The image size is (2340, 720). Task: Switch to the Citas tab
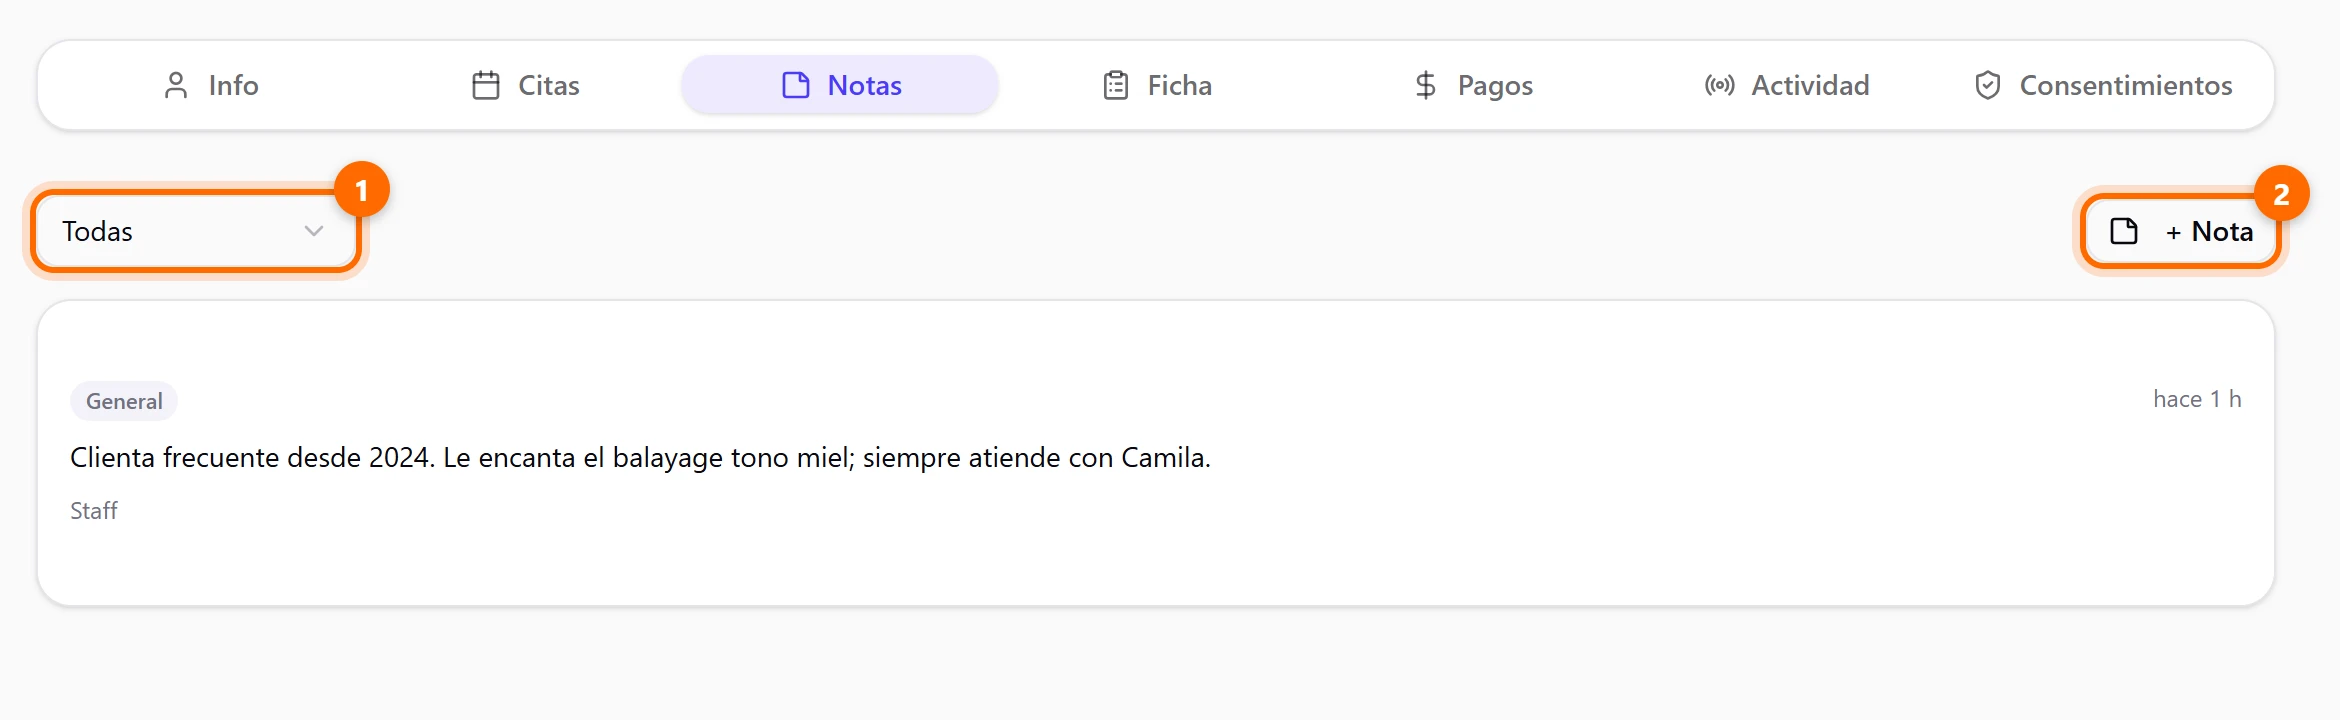tap(525, 85)
